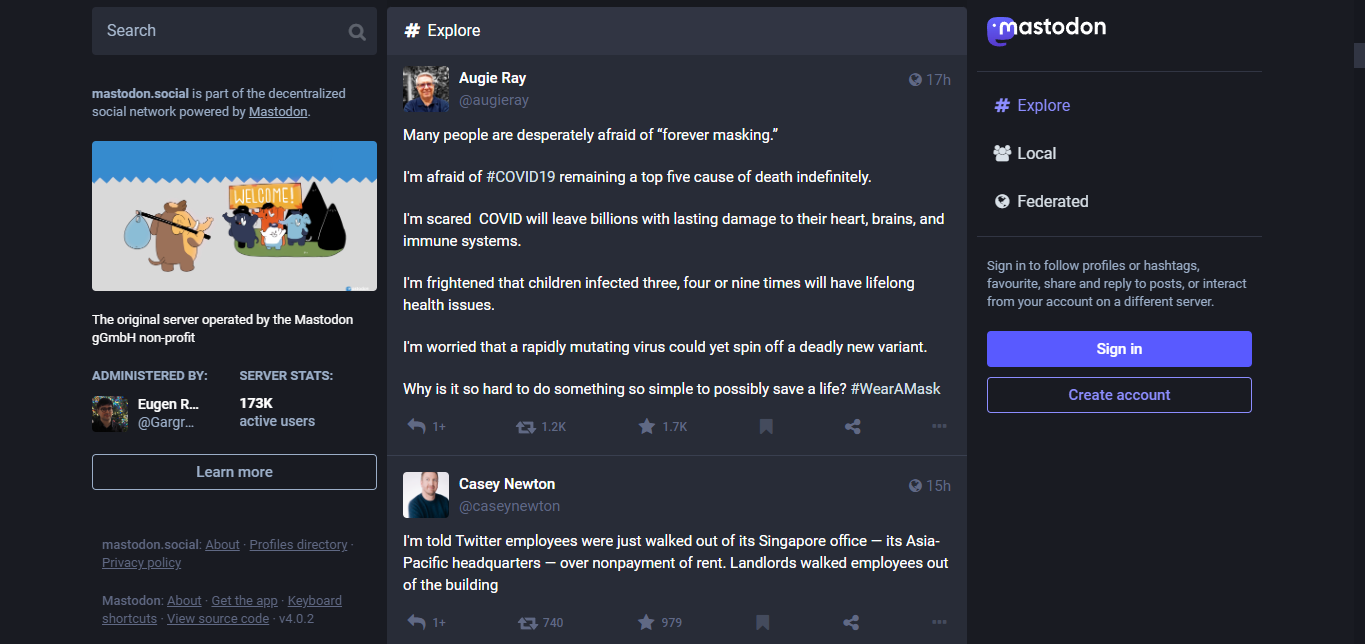Click the page vertical scrollbar thumb
The width and height of the screenshot is (1365, 644).
[x=1358, y=56]
